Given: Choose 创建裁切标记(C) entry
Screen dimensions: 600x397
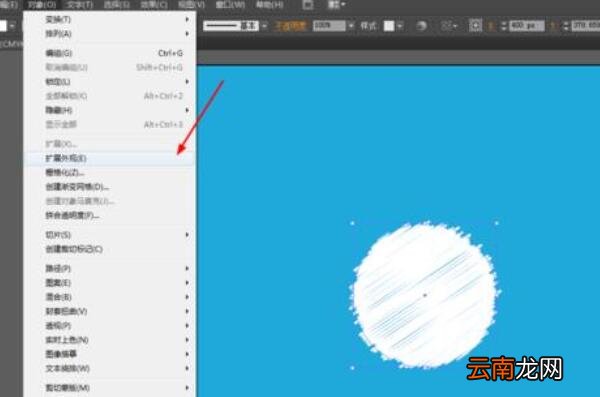Looking at the screenshot, I should 110,249.
